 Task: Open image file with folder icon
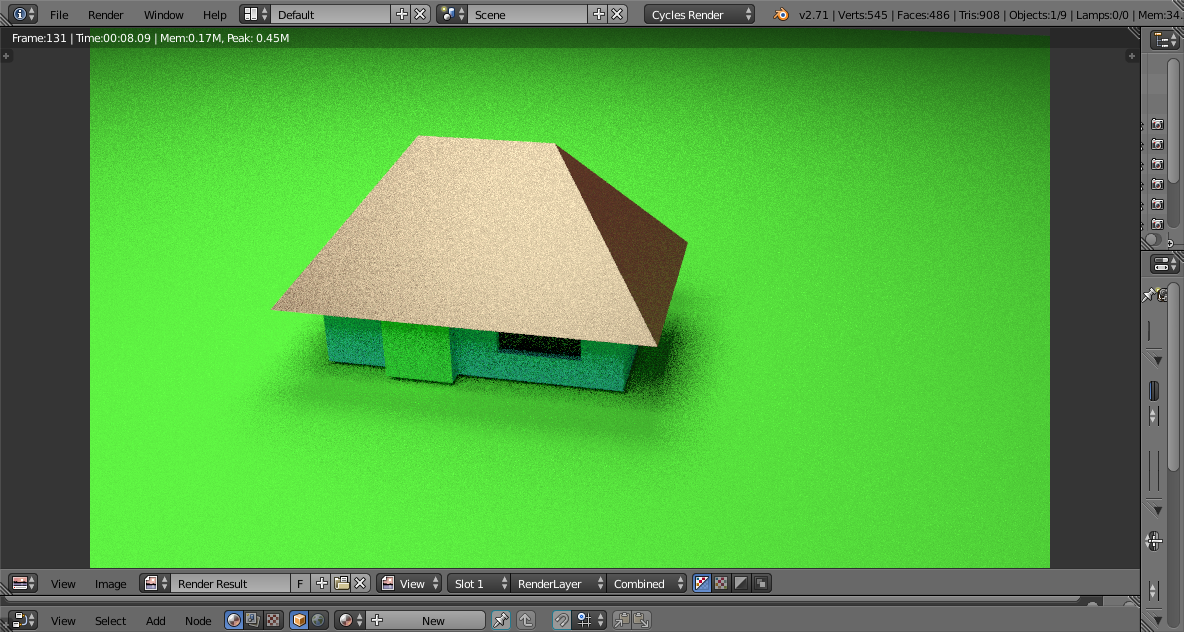coord(341,584)
